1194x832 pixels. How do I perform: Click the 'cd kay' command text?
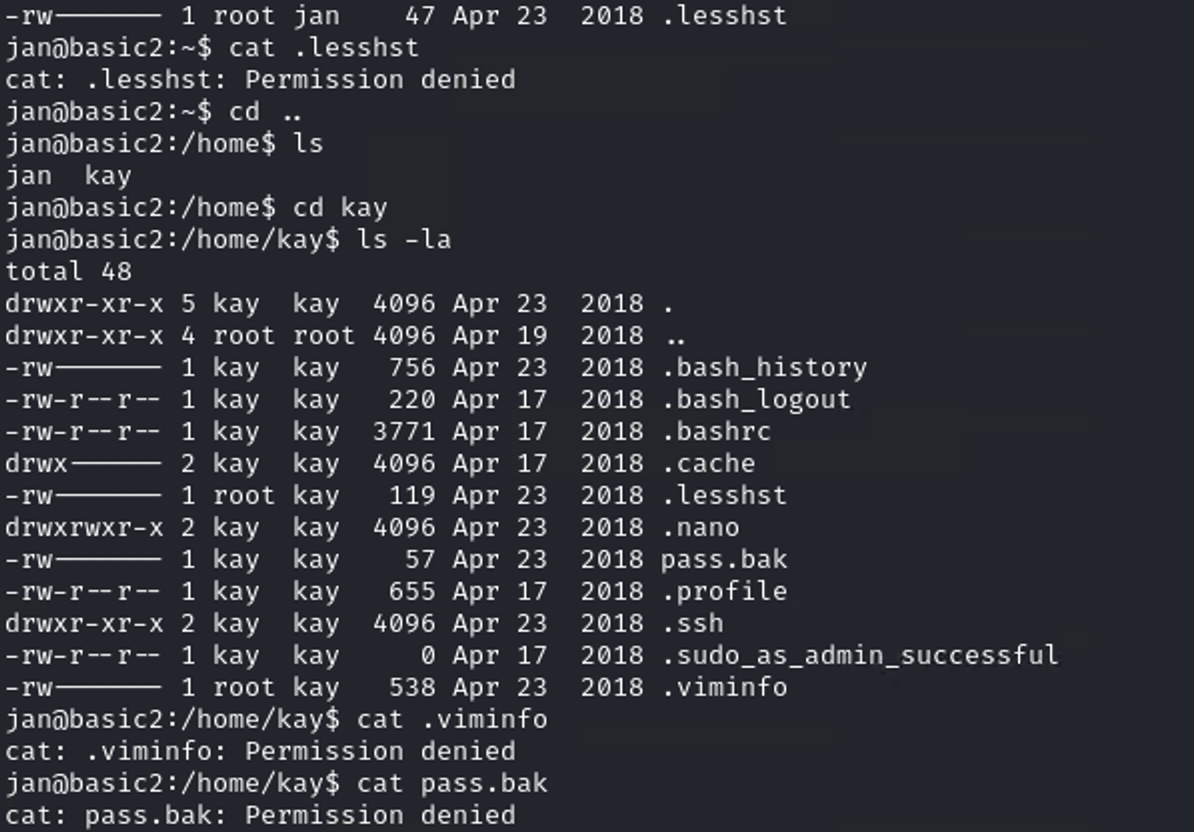(x=340, y=208)
